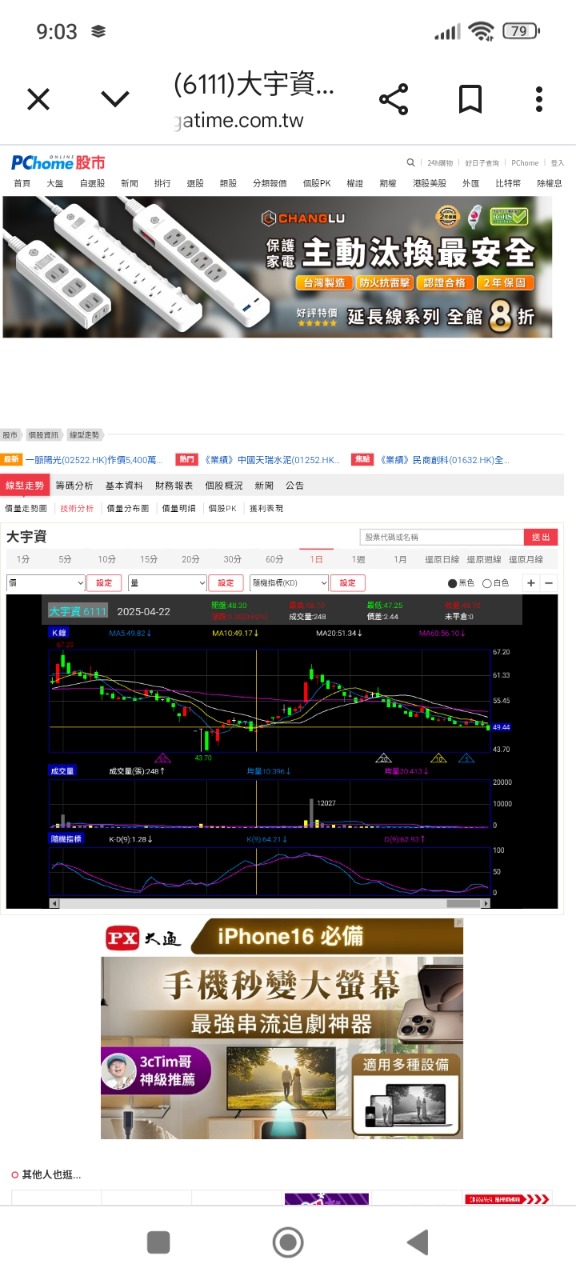Open news headline about 中国天瑞水泥(01252.HK)

click(272, 460)
